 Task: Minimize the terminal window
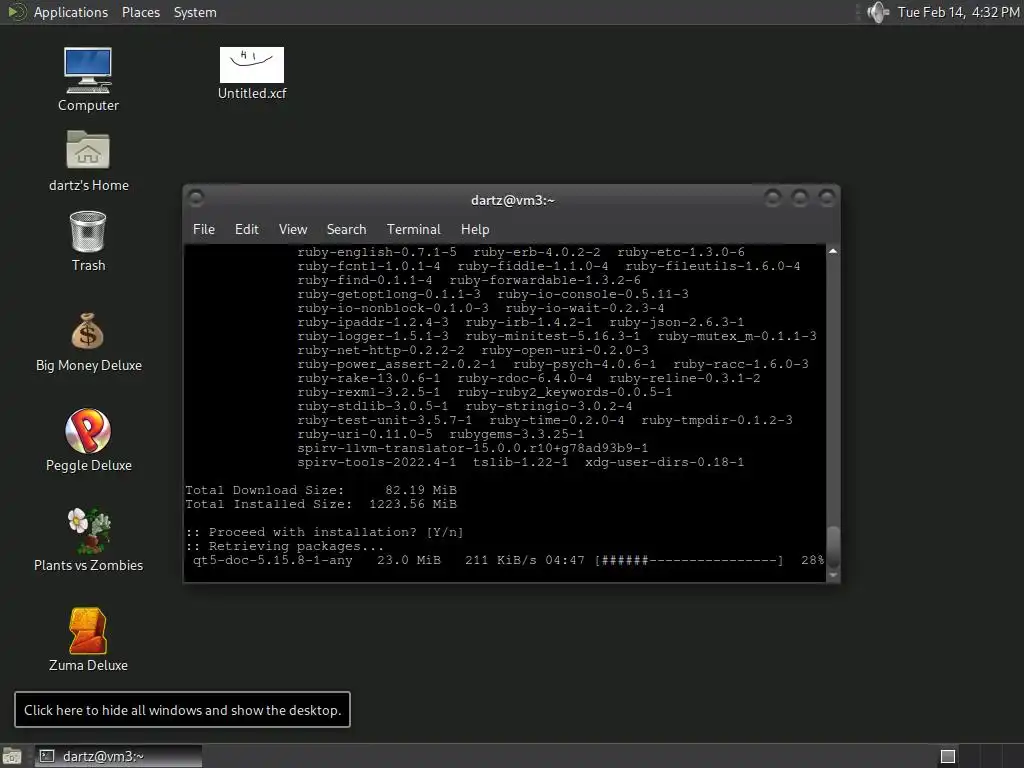tap(773, 198)
